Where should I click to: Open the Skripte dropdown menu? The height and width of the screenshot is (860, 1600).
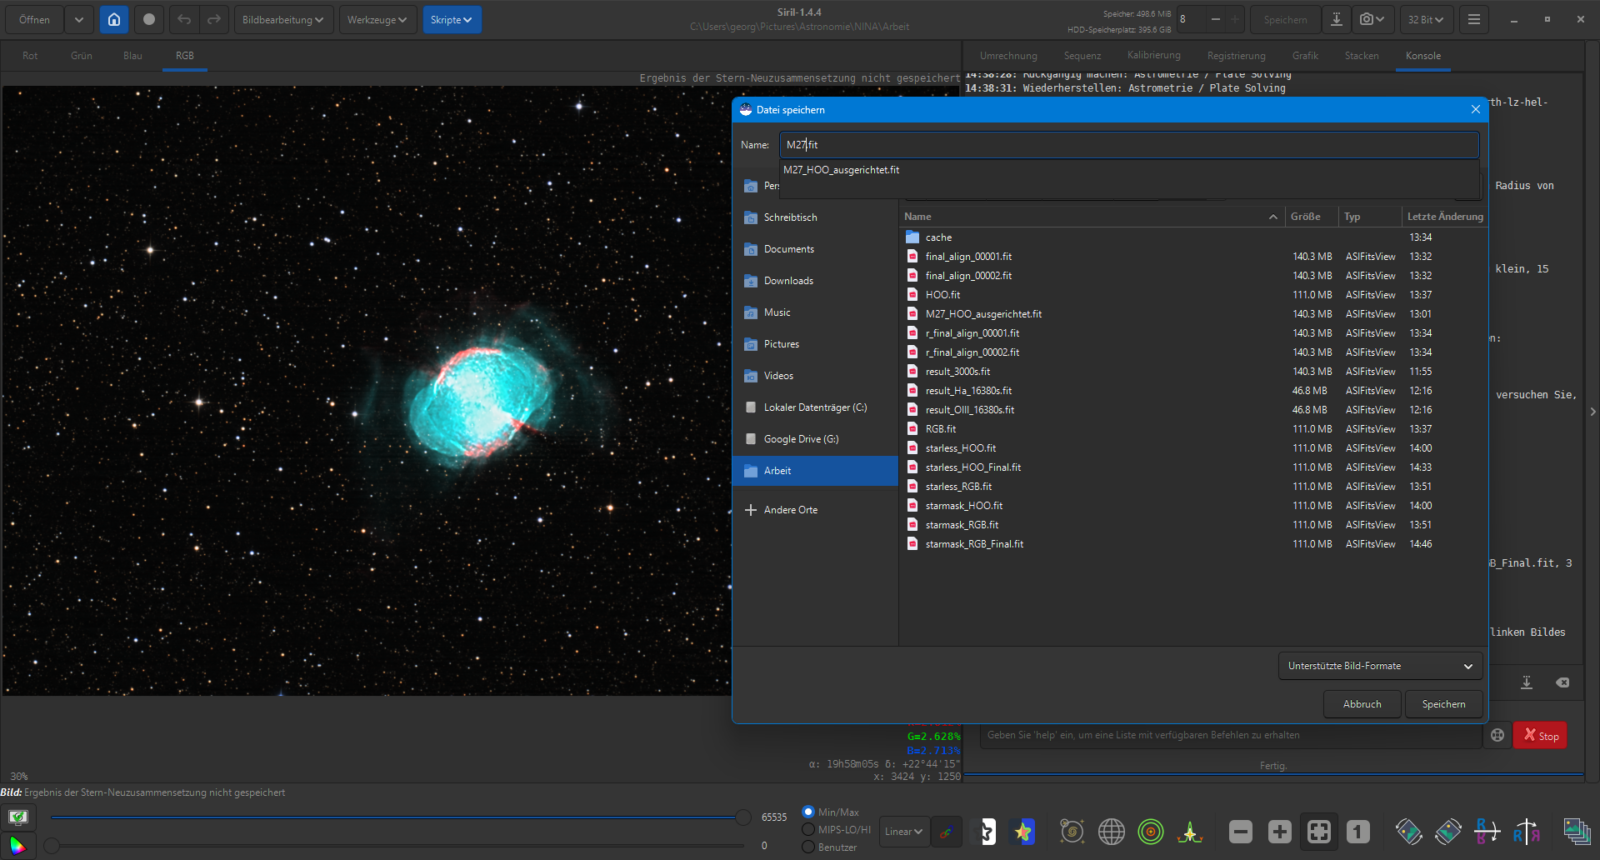[x=451, y=19]
